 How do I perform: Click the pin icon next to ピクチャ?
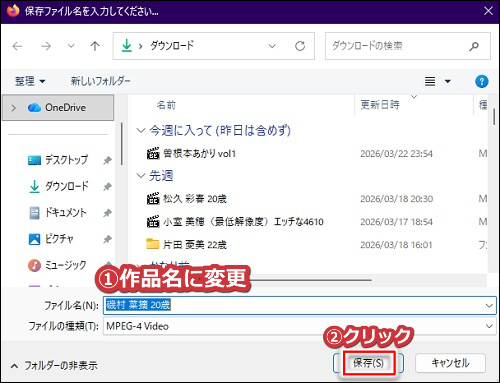coord(107,239)
